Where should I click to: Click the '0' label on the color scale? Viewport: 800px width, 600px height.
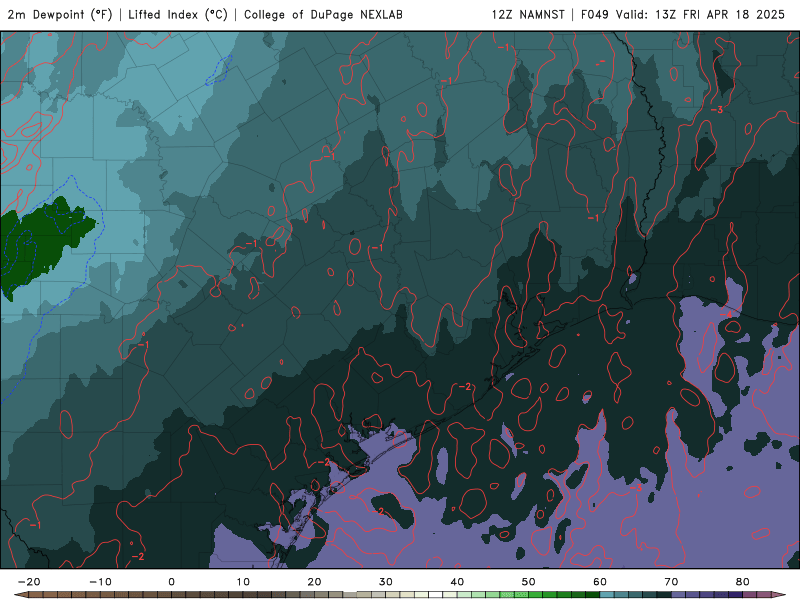click(171, 582)
